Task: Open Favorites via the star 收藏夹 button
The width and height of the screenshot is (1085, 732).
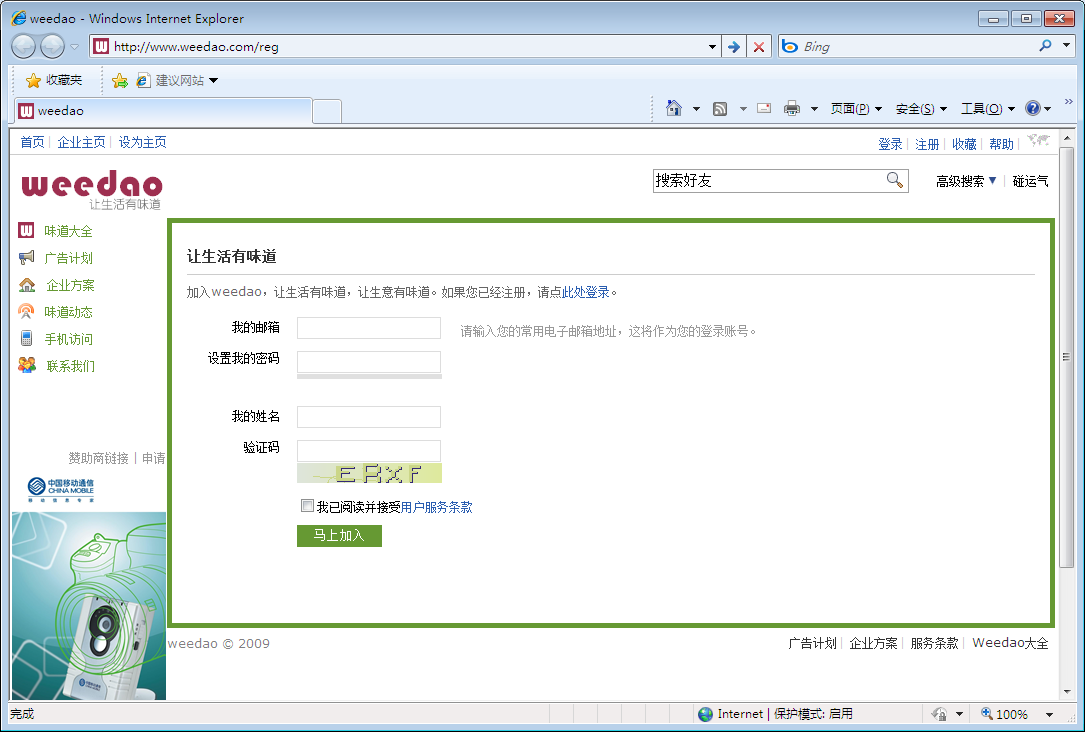Action: (x=54, y=80)
